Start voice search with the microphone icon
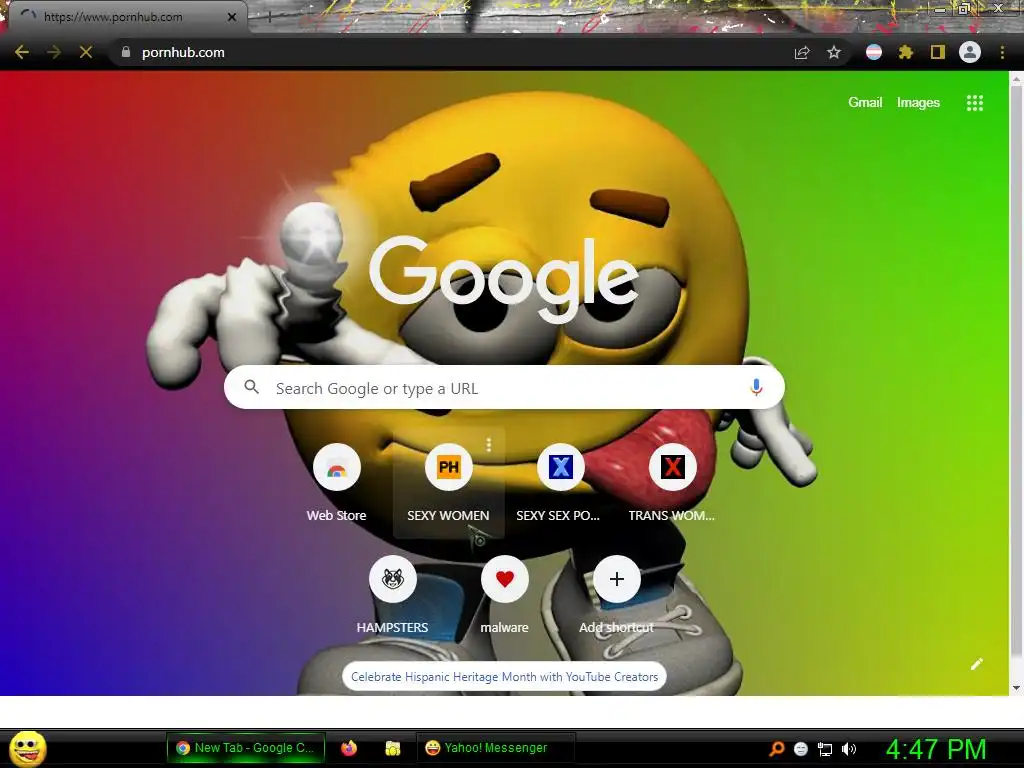1024x768 pixels. point(756,387)
